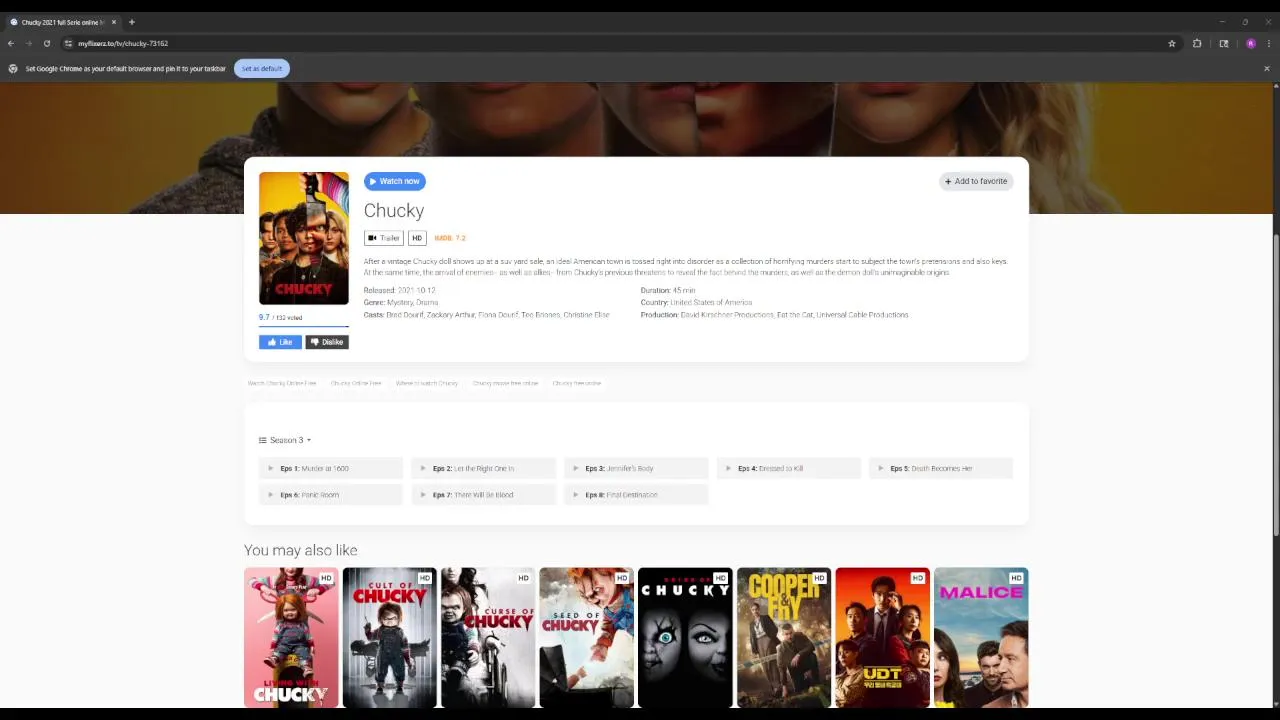This screenshot has width=1280, height=720.
Task: Open Malice poster
Action: 981,638
